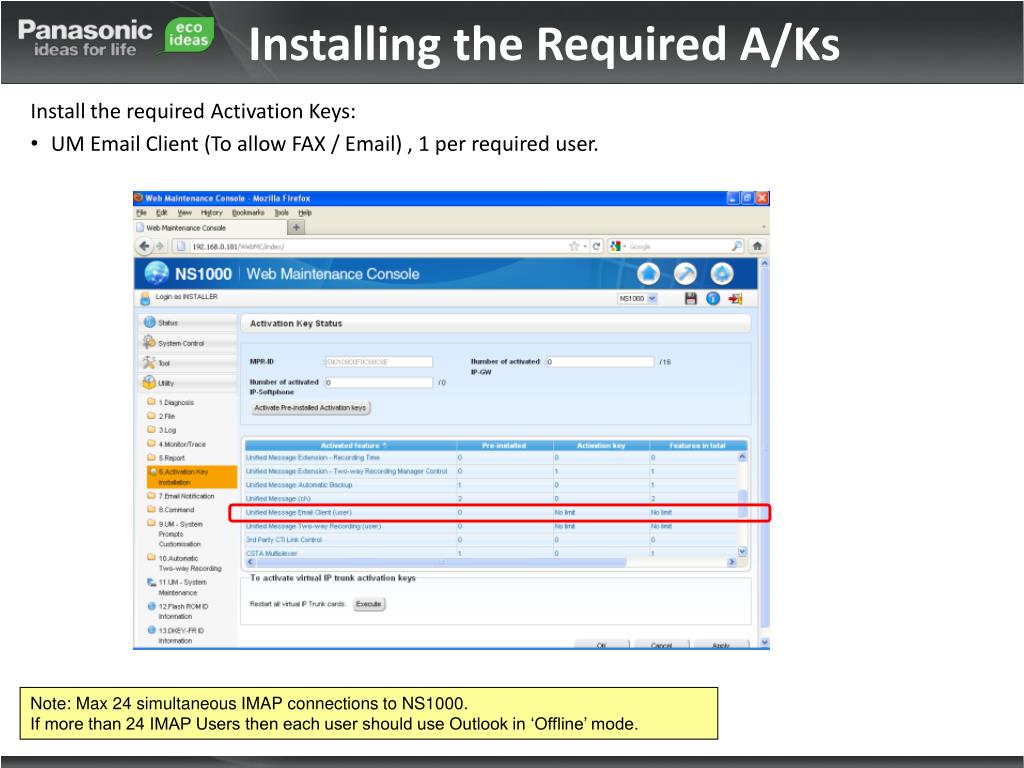Bookmark the page with the star icon
This screenshot has width=1024, height=768.
(x=574, y=246)
